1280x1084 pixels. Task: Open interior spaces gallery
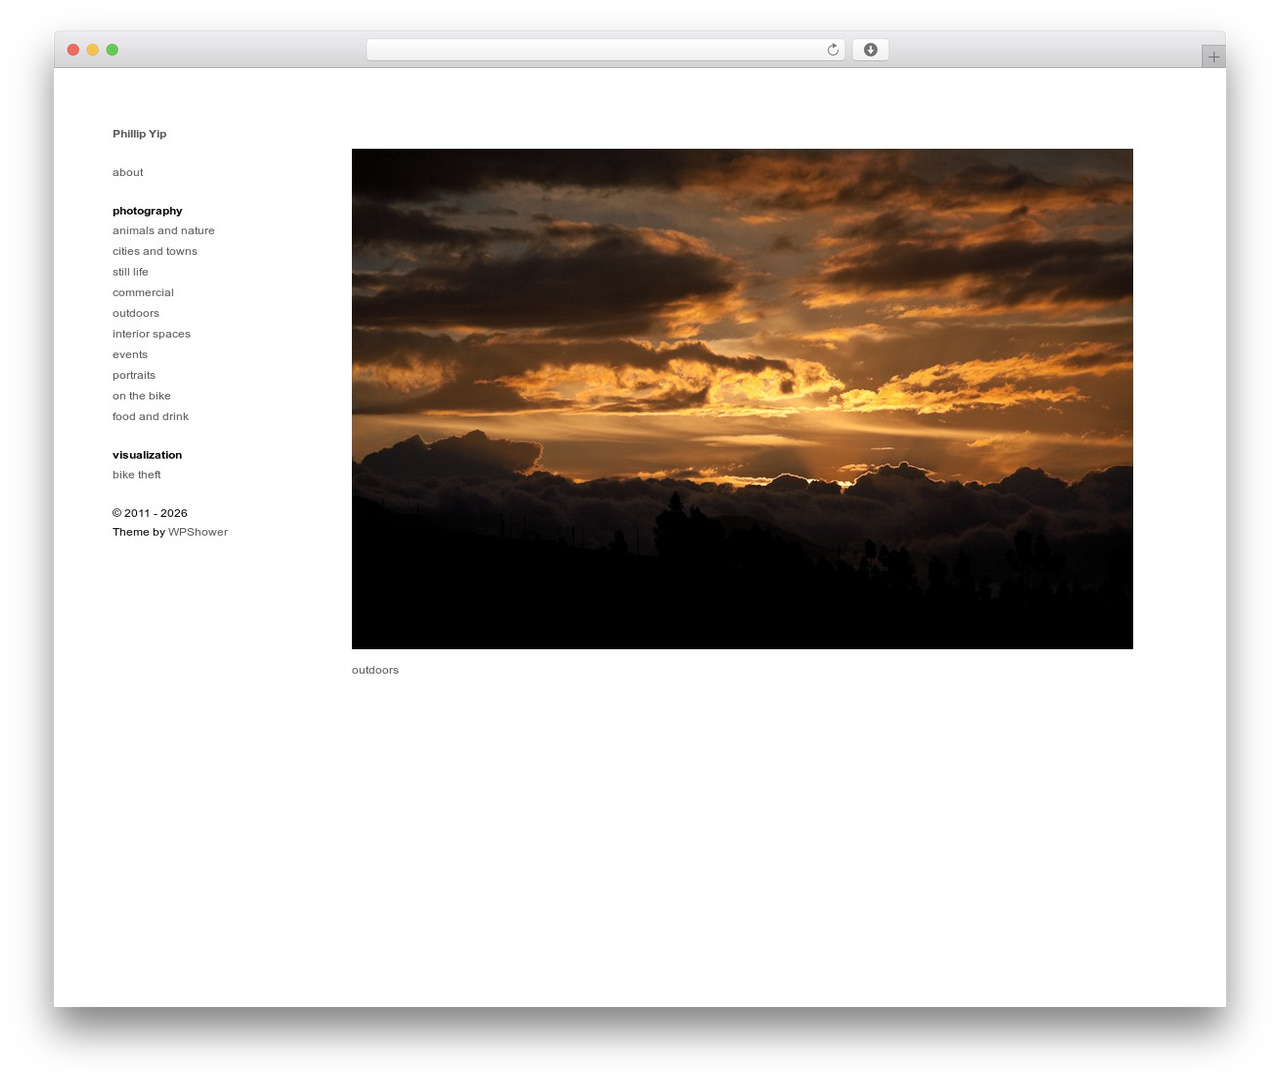coord(151,334)
